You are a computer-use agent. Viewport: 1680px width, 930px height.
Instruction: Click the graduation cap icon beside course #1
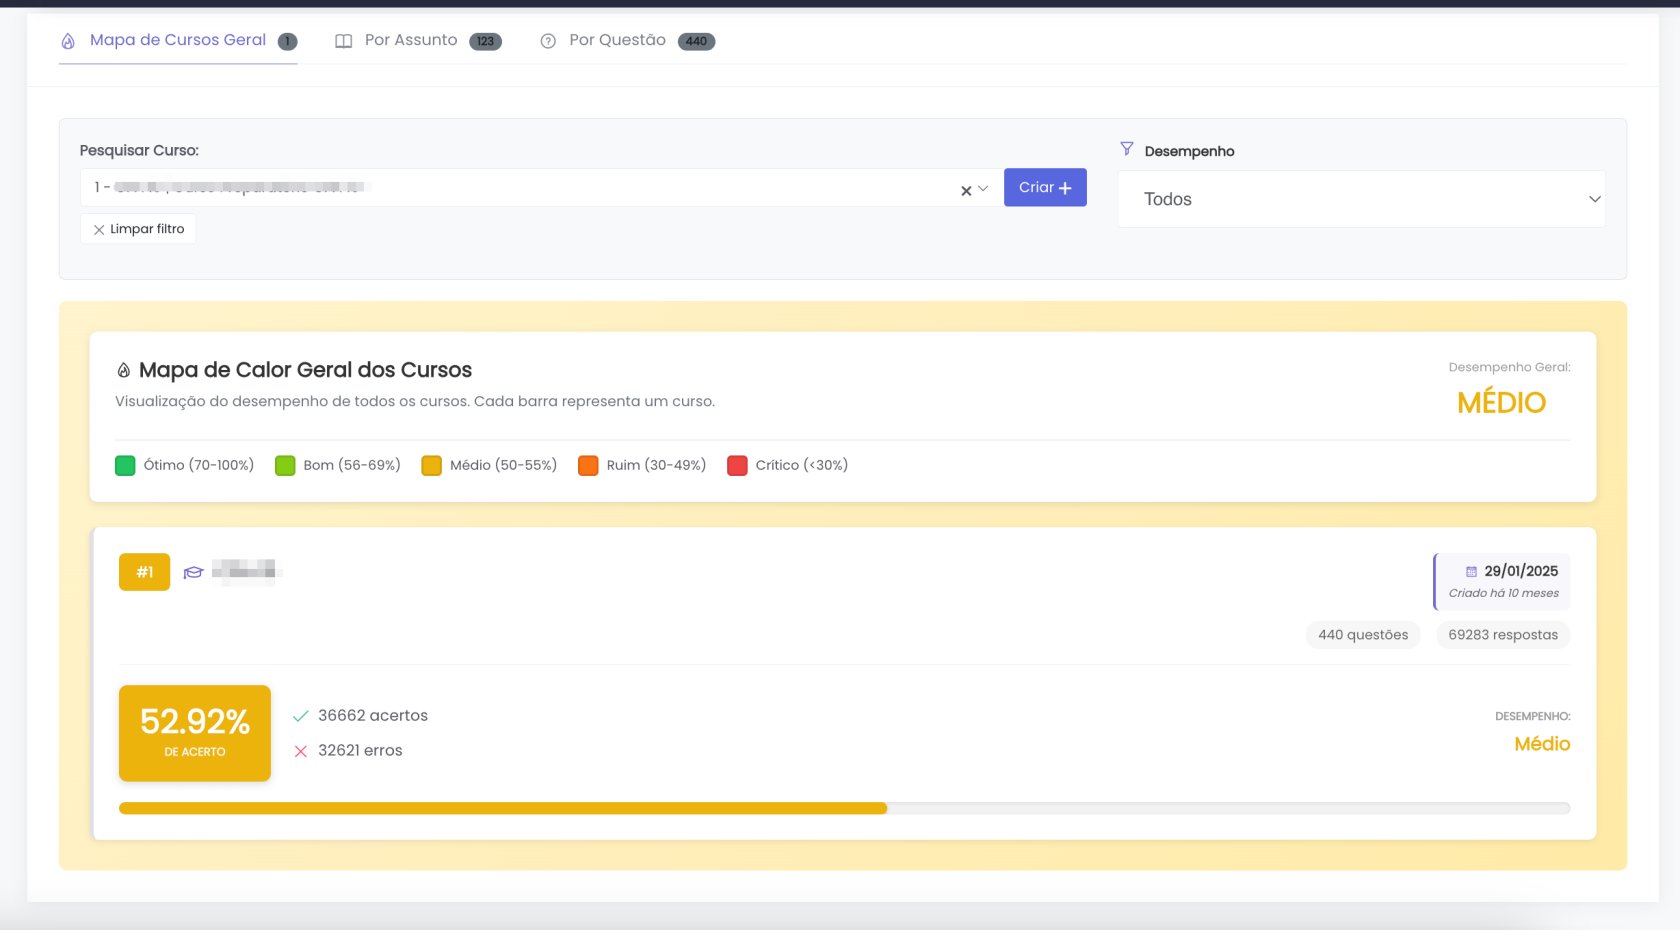193,572
